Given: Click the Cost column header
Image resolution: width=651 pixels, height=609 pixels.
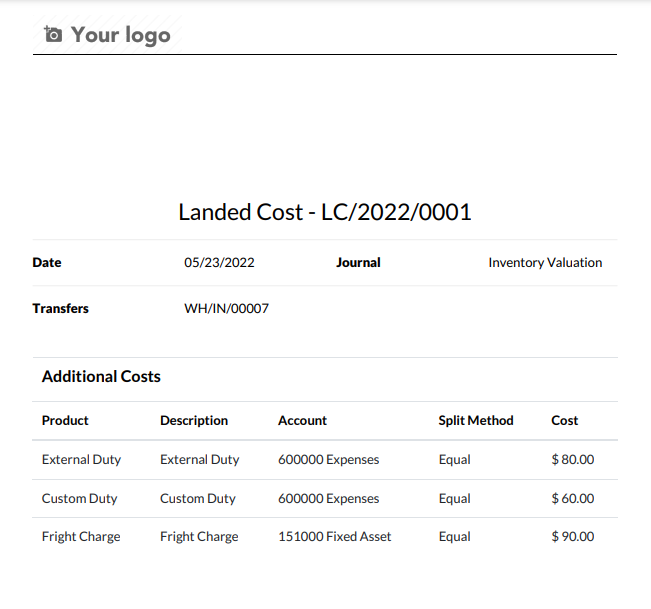Looking at the screenshot, I should point(564,421).
